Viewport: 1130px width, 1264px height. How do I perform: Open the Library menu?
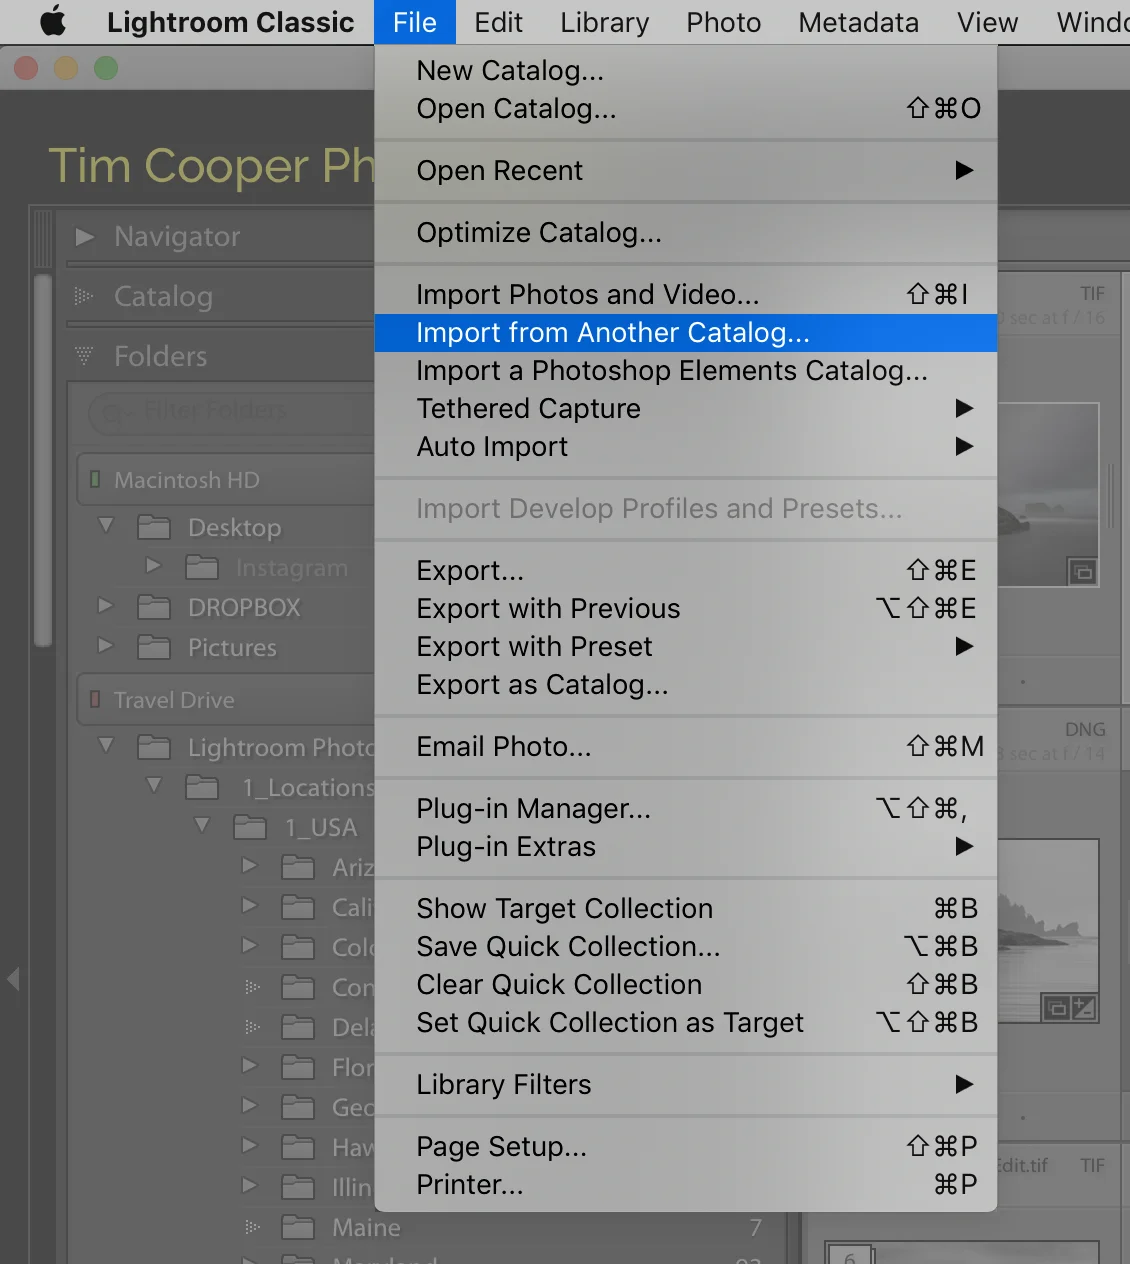[604, 22]
